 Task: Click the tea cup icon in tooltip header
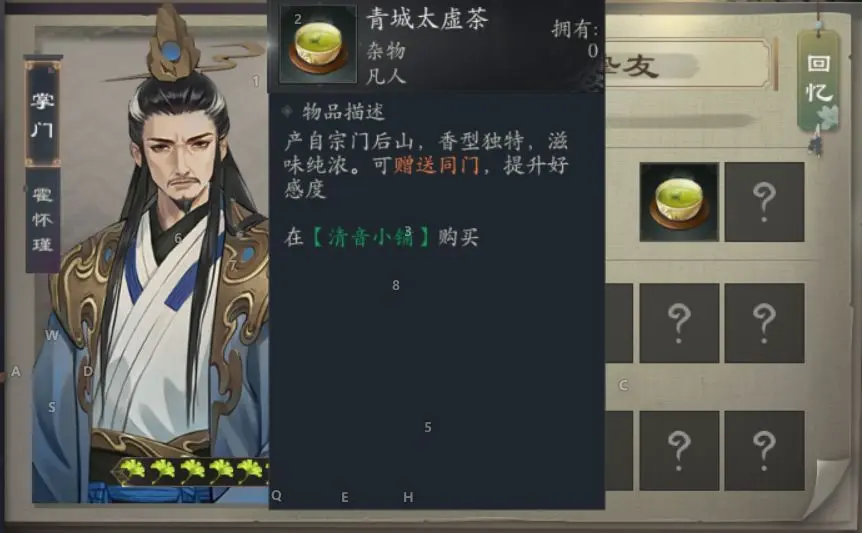[317, 45]
